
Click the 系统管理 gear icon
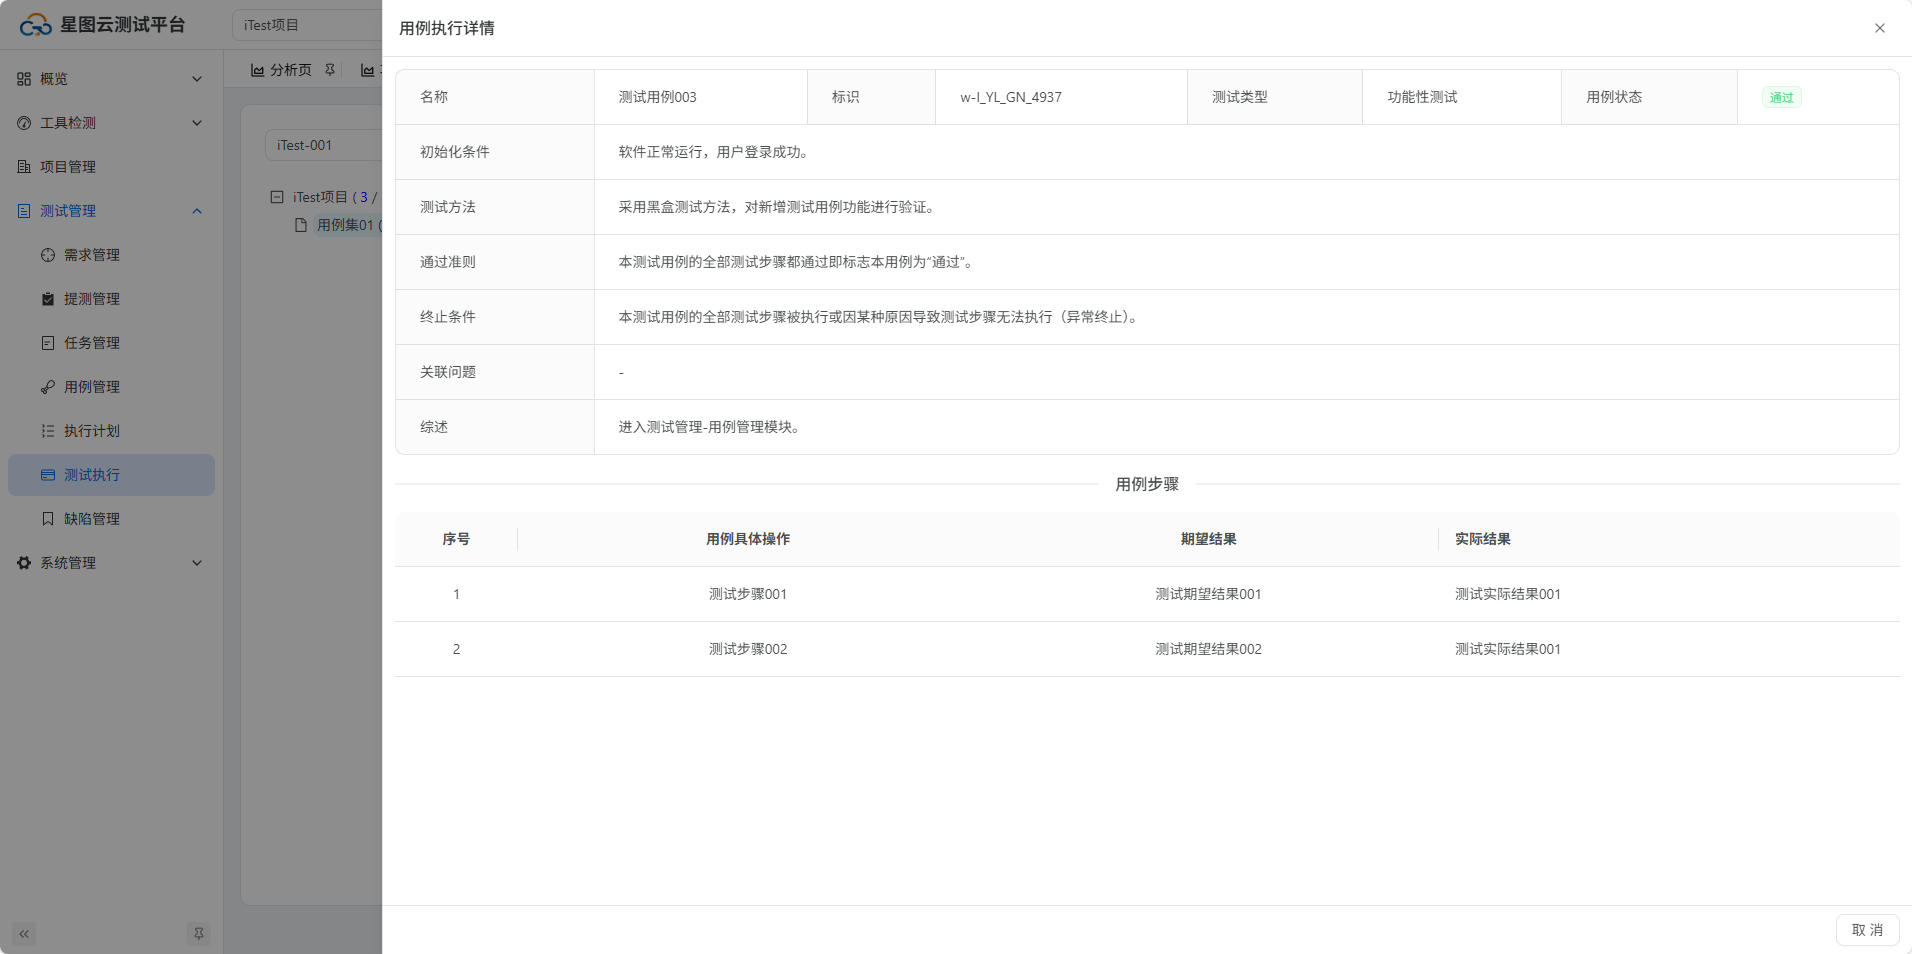click(x=24, y=563)
